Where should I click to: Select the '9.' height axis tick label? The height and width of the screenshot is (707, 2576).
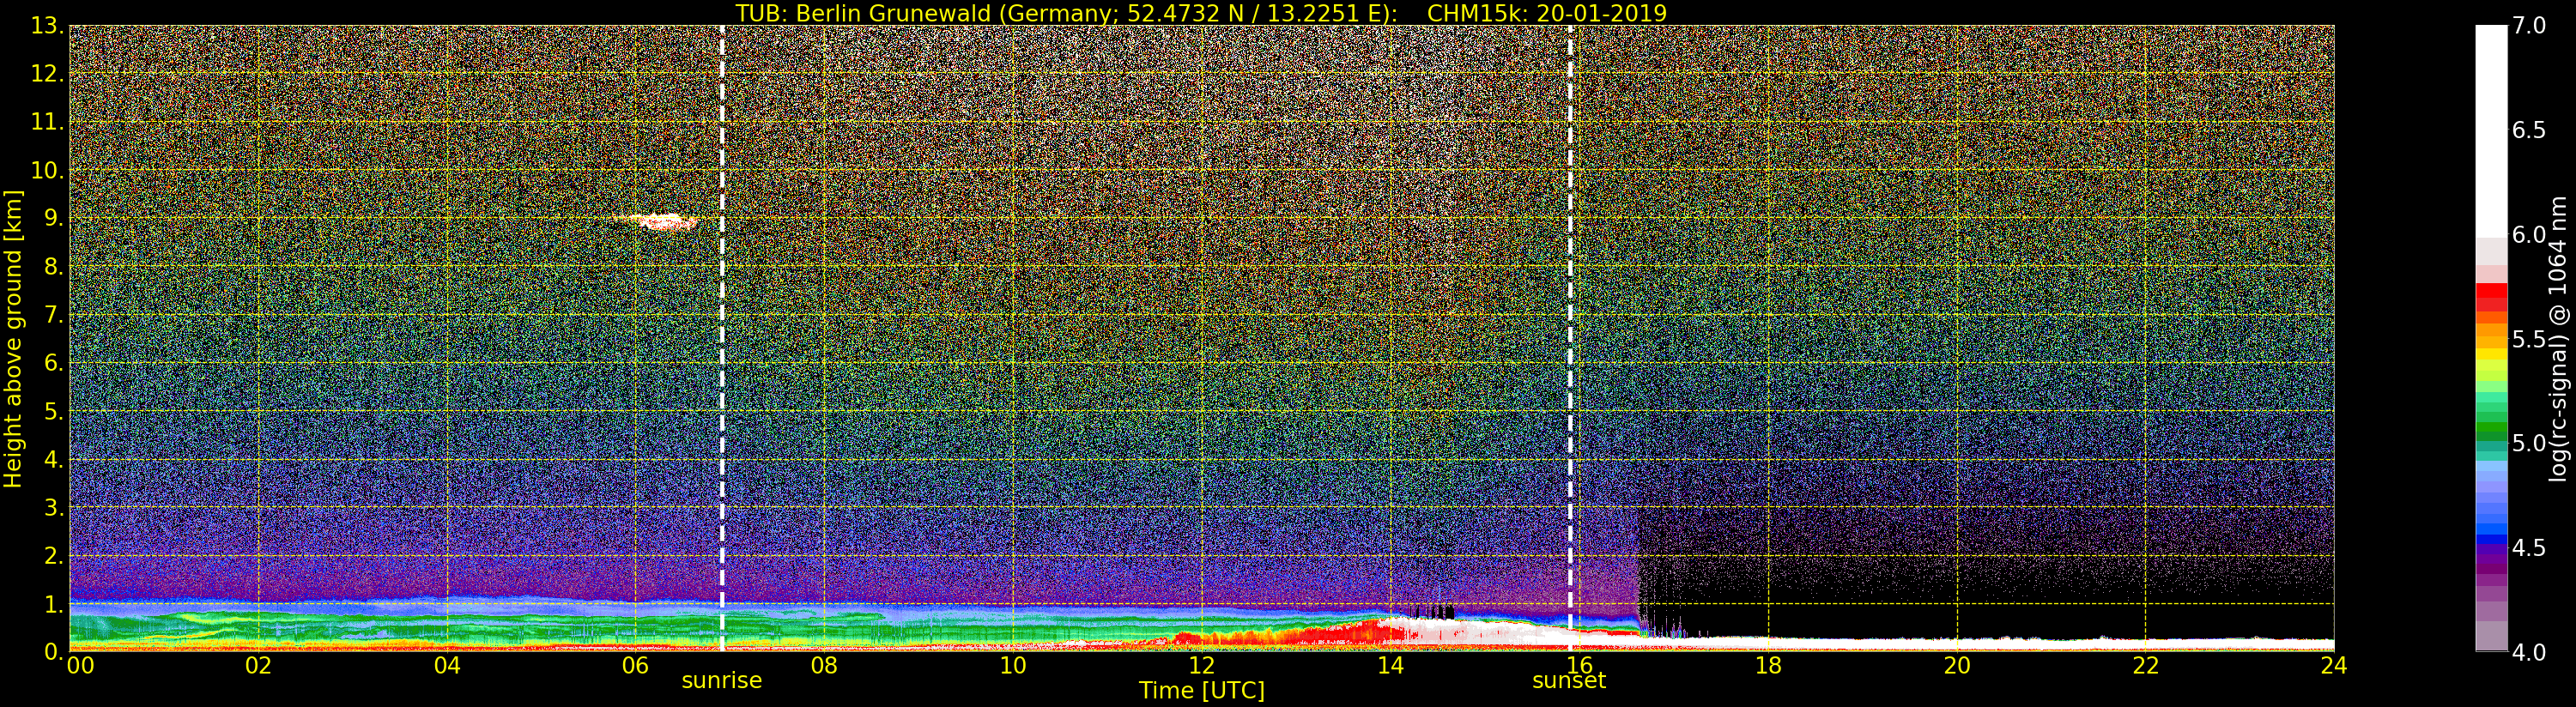click(x=54, y=218)
